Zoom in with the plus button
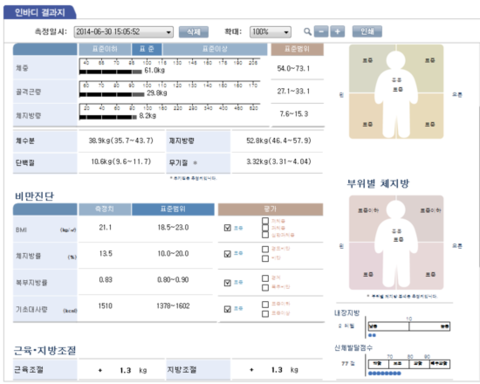The height and width of the screenshot is (384, 480). click(x=337, y=32)
